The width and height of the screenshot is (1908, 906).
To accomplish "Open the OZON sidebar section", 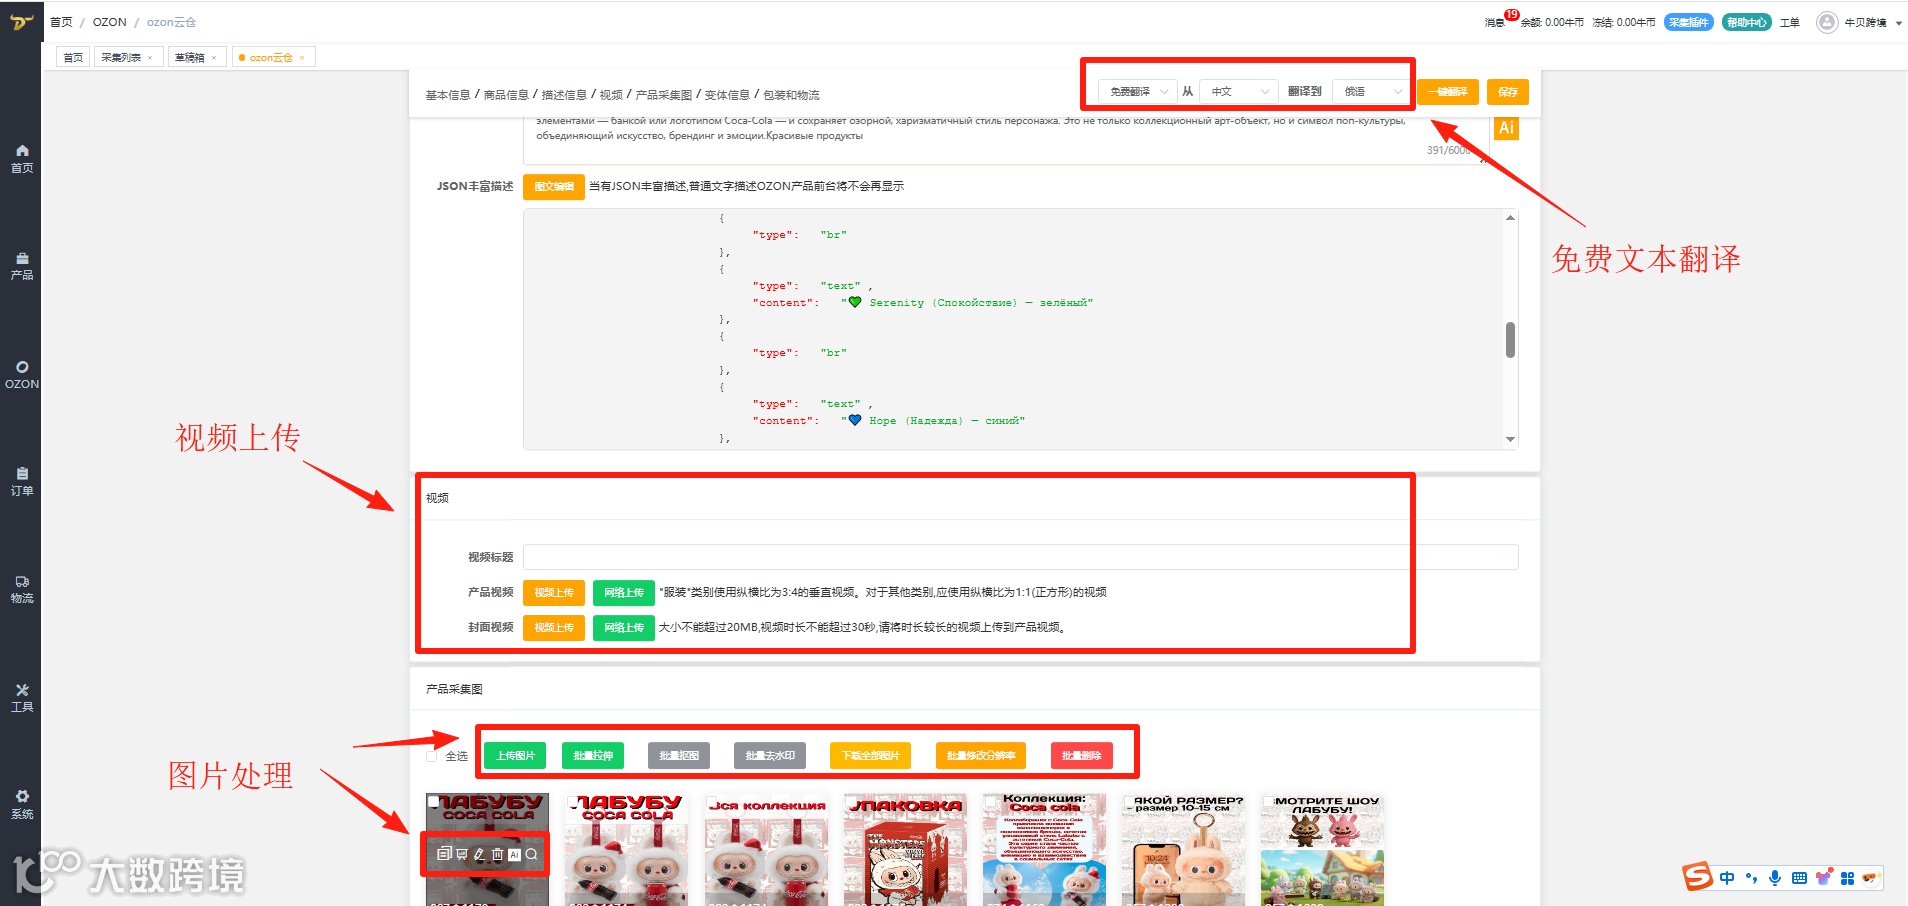I will point(22,375).
